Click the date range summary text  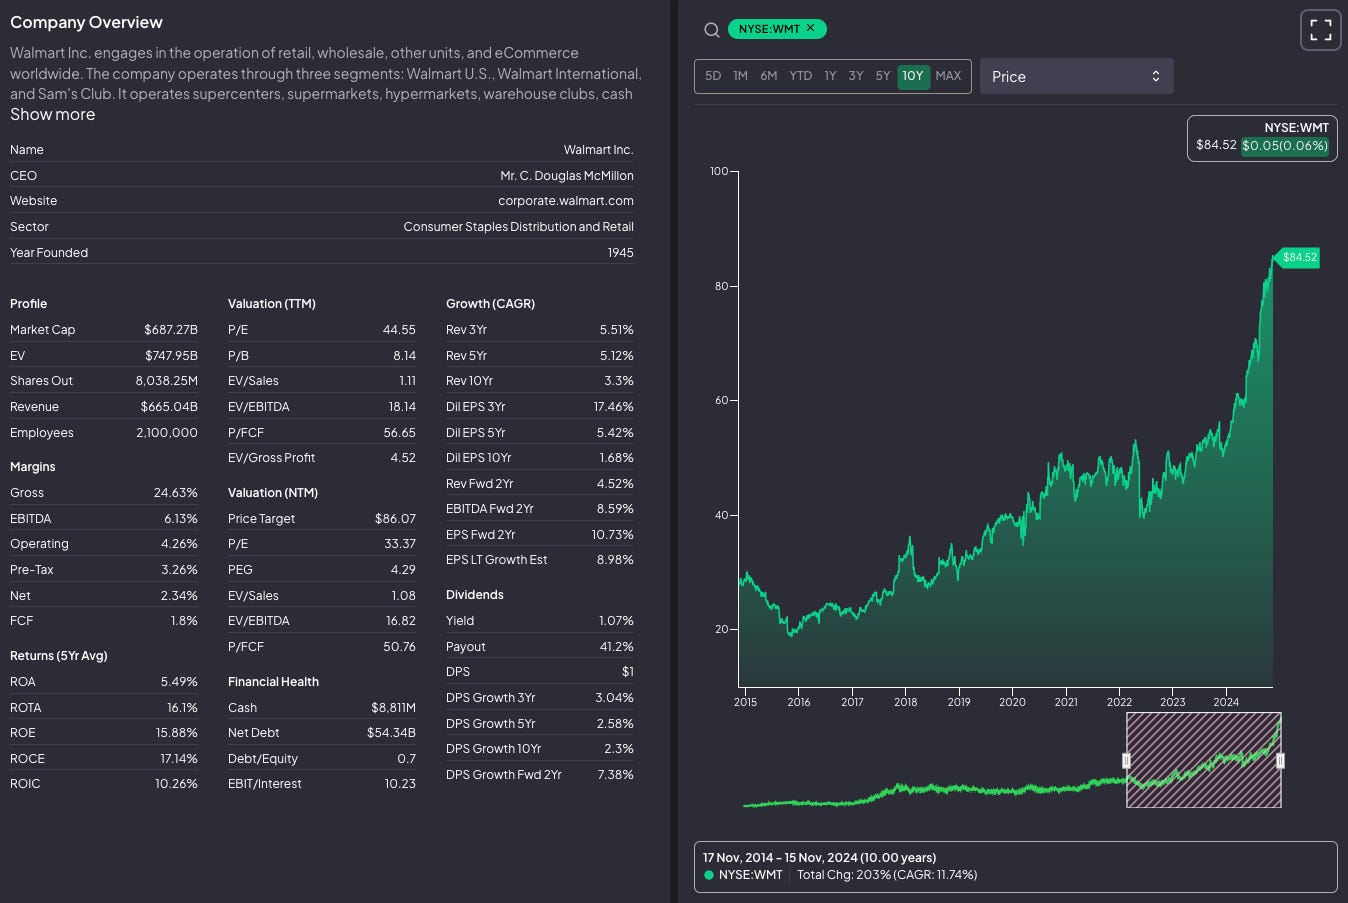(x=819, y=858)
